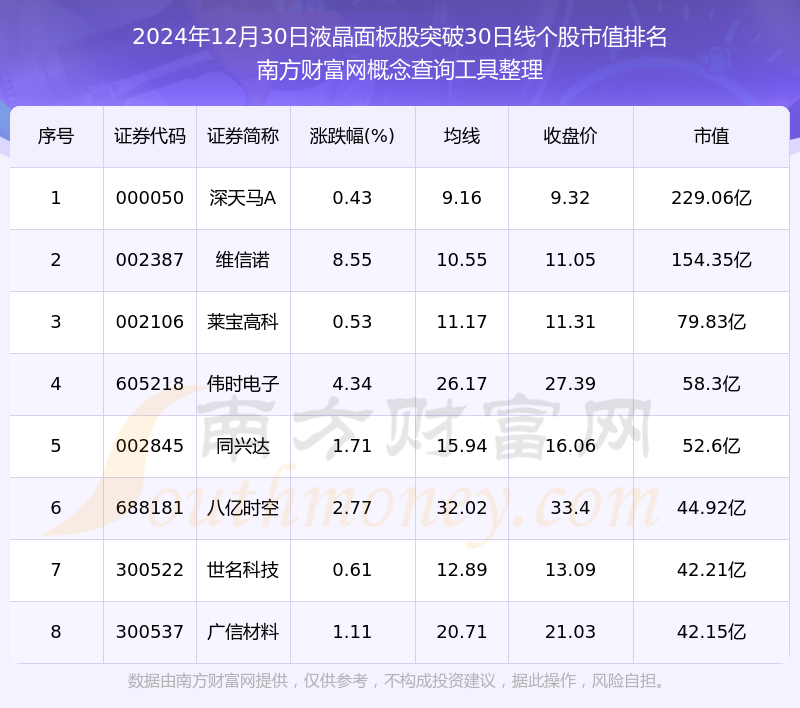This screenshot has width=800, height=708.
Task: Click market value 229.06亿
Action: [x=711, y=198]
